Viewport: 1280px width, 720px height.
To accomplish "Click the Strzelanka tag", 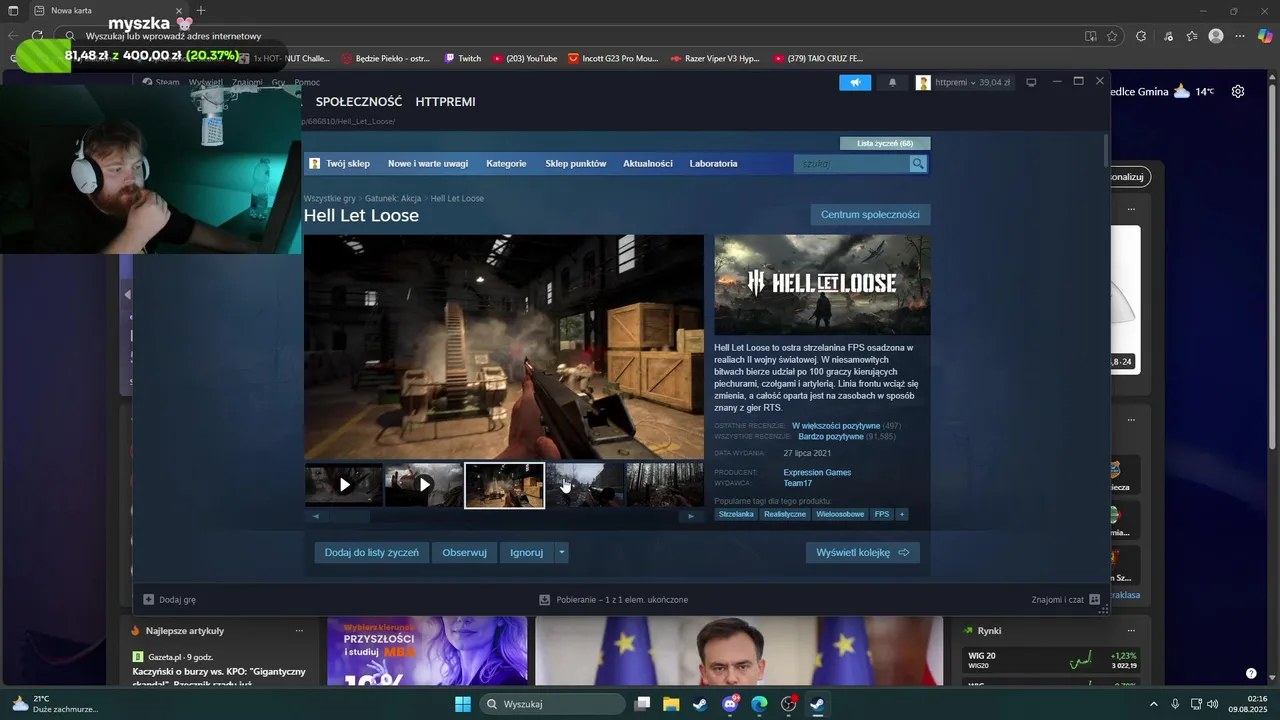I will [736, 514].
